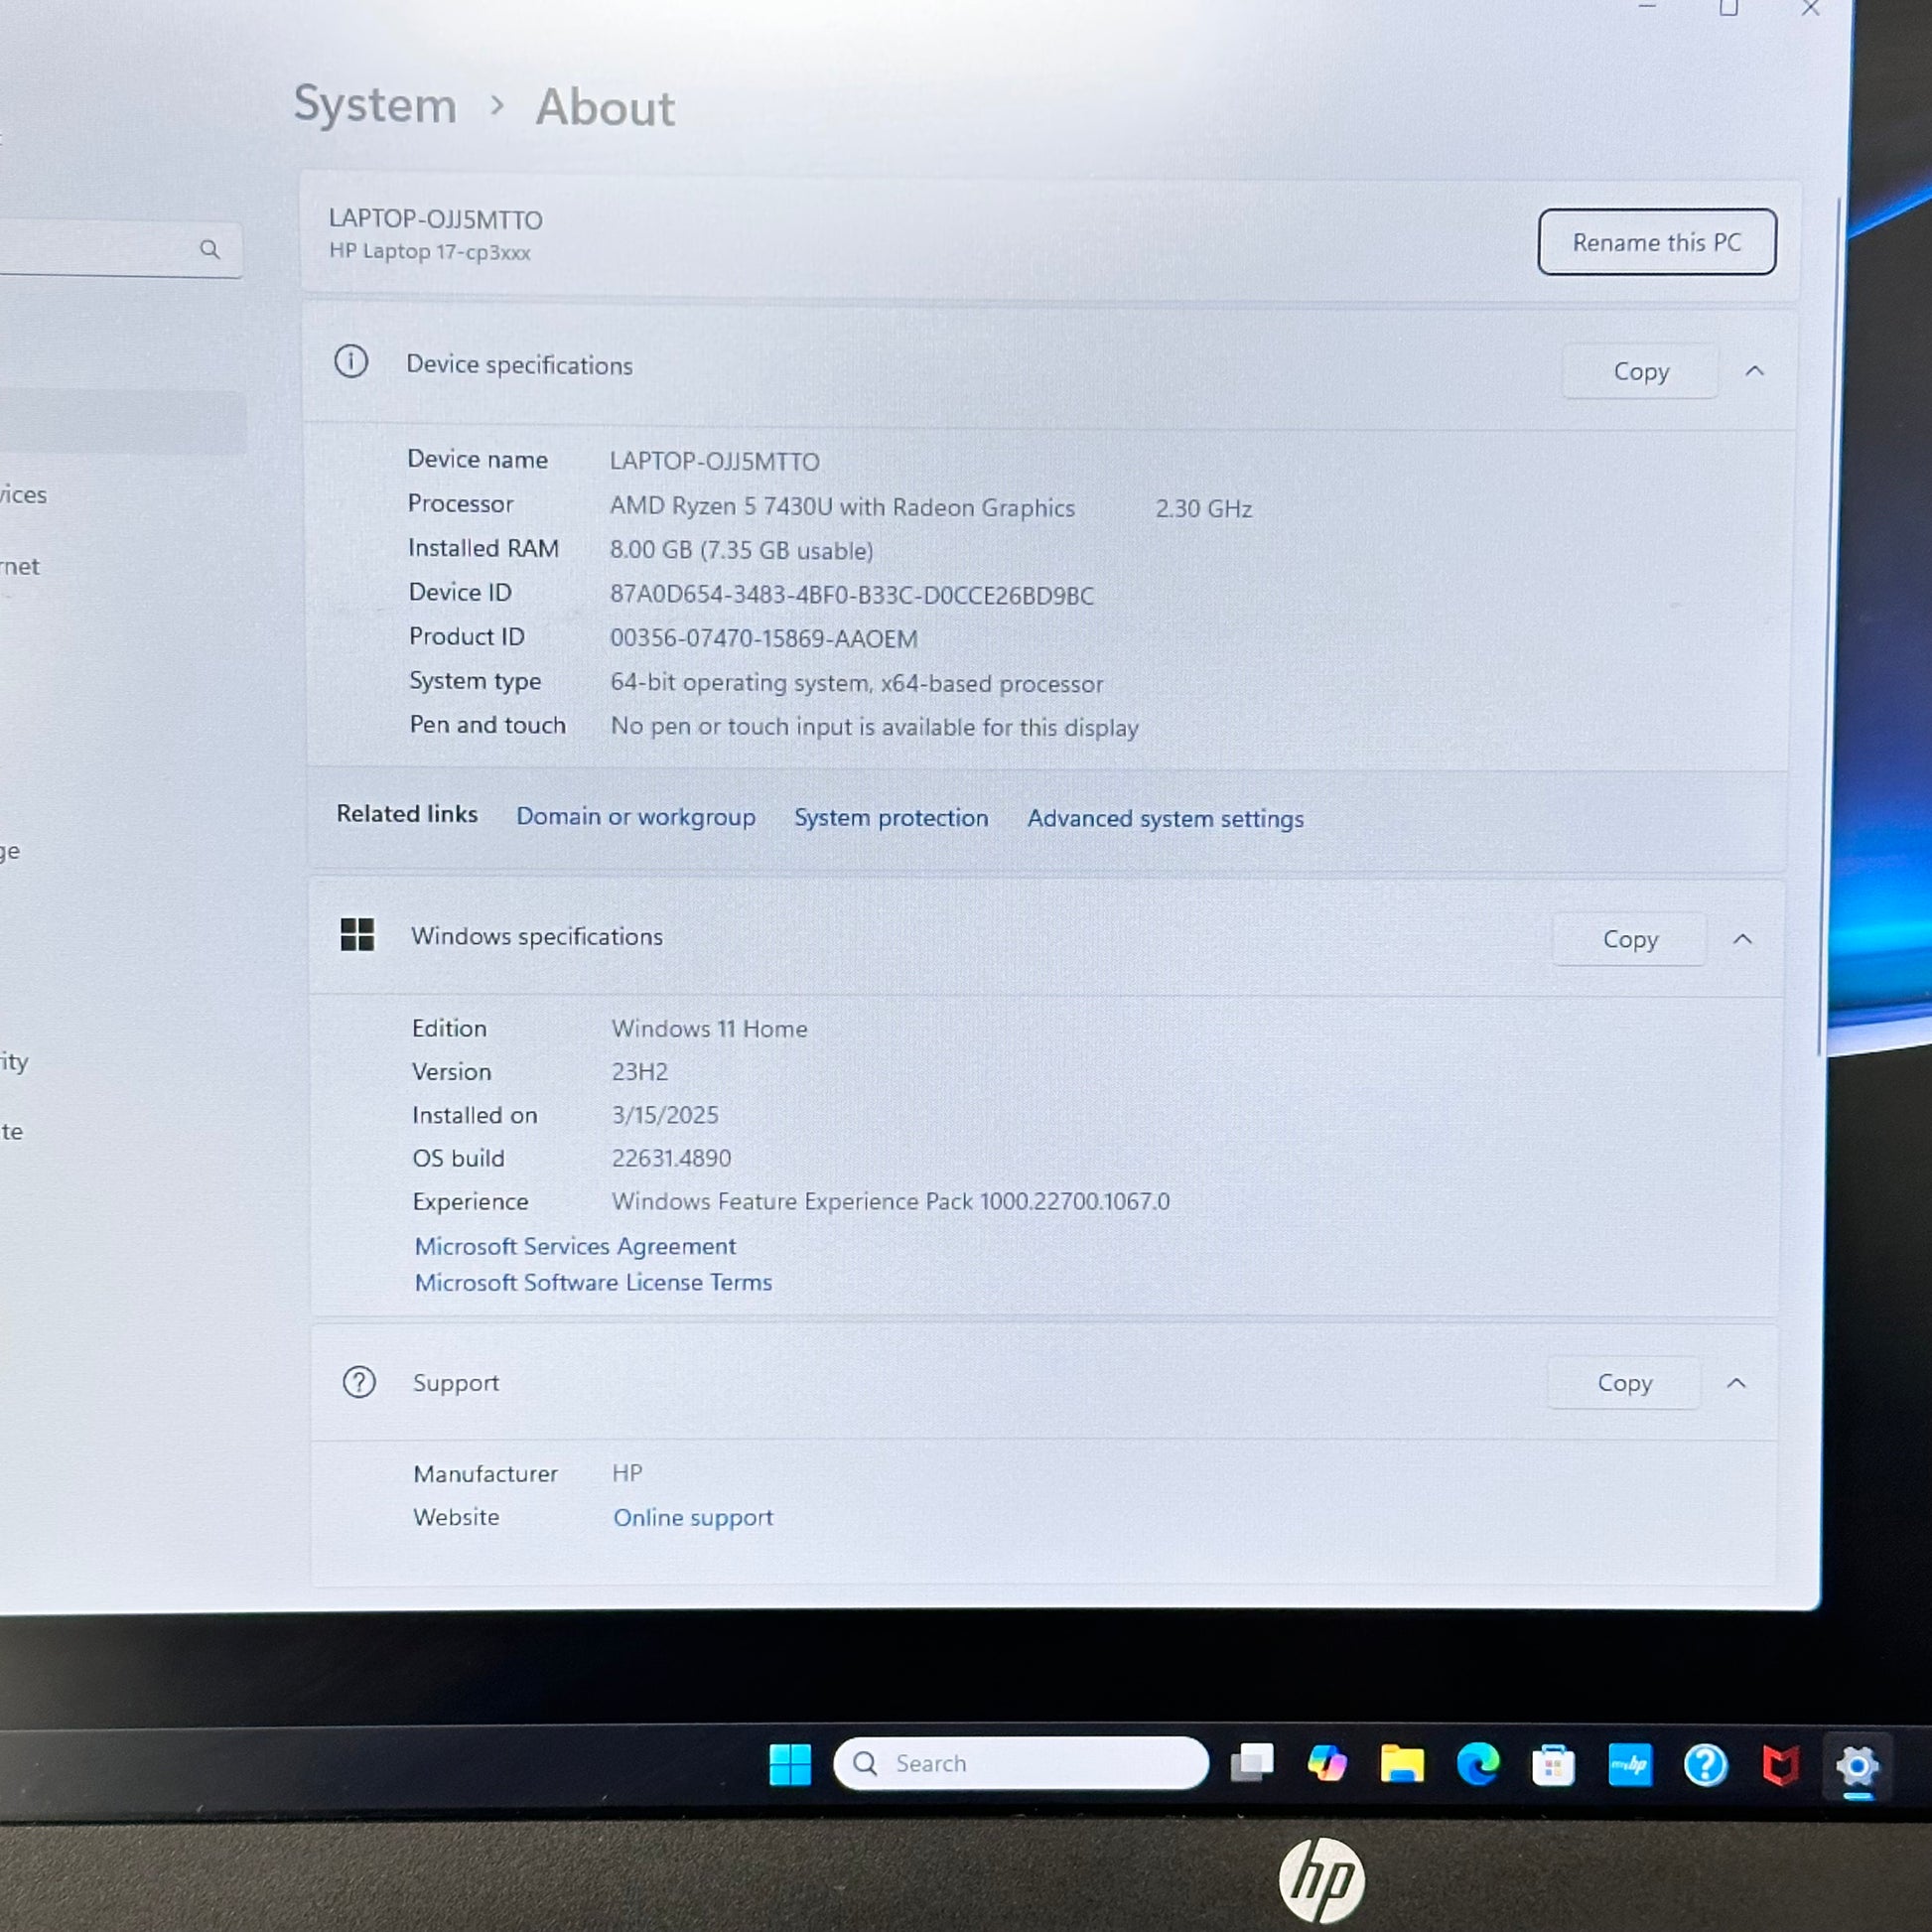
Task: Click the blue help question mark icon
Action: 1705,1765
